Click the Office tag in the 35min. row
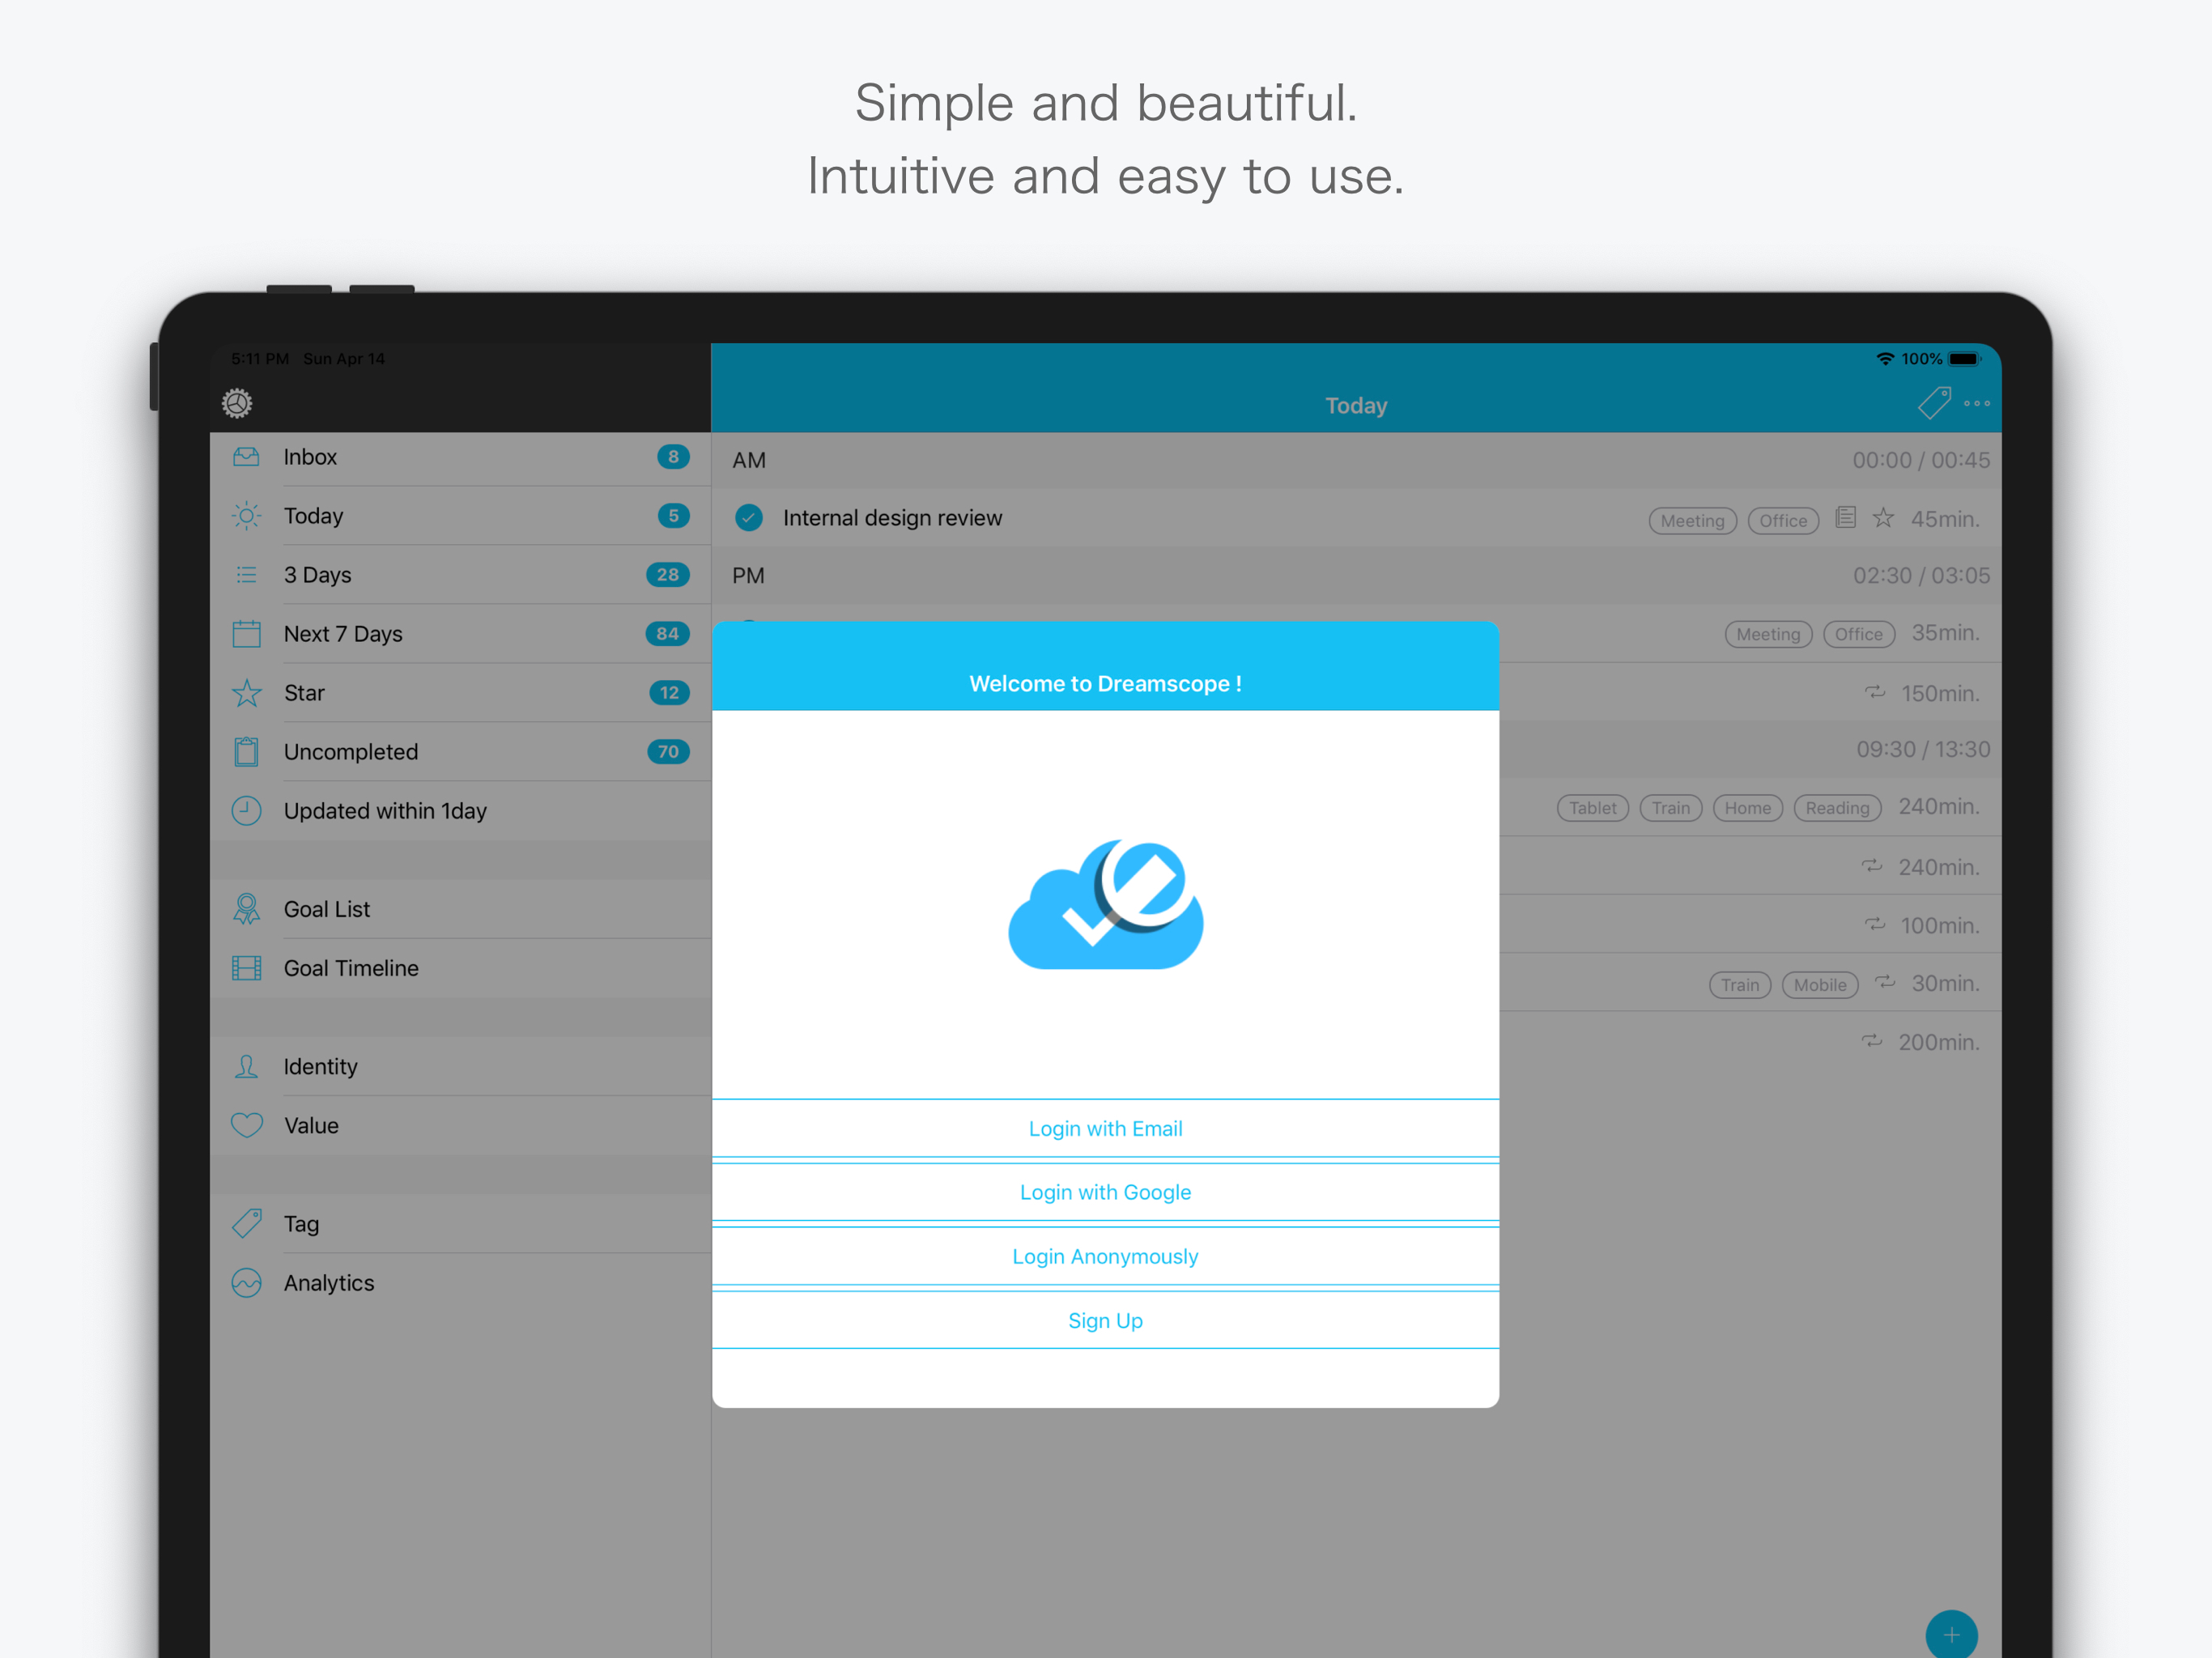Viewport: 2212px width, 1658px height. click(x=1858, y=634)
